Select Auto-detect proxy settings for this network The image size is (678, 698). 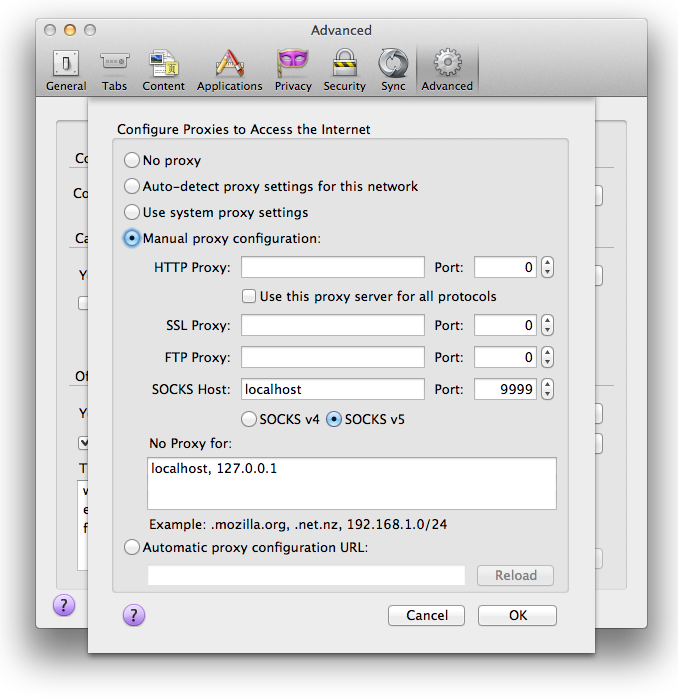click(x=132, y=187)
